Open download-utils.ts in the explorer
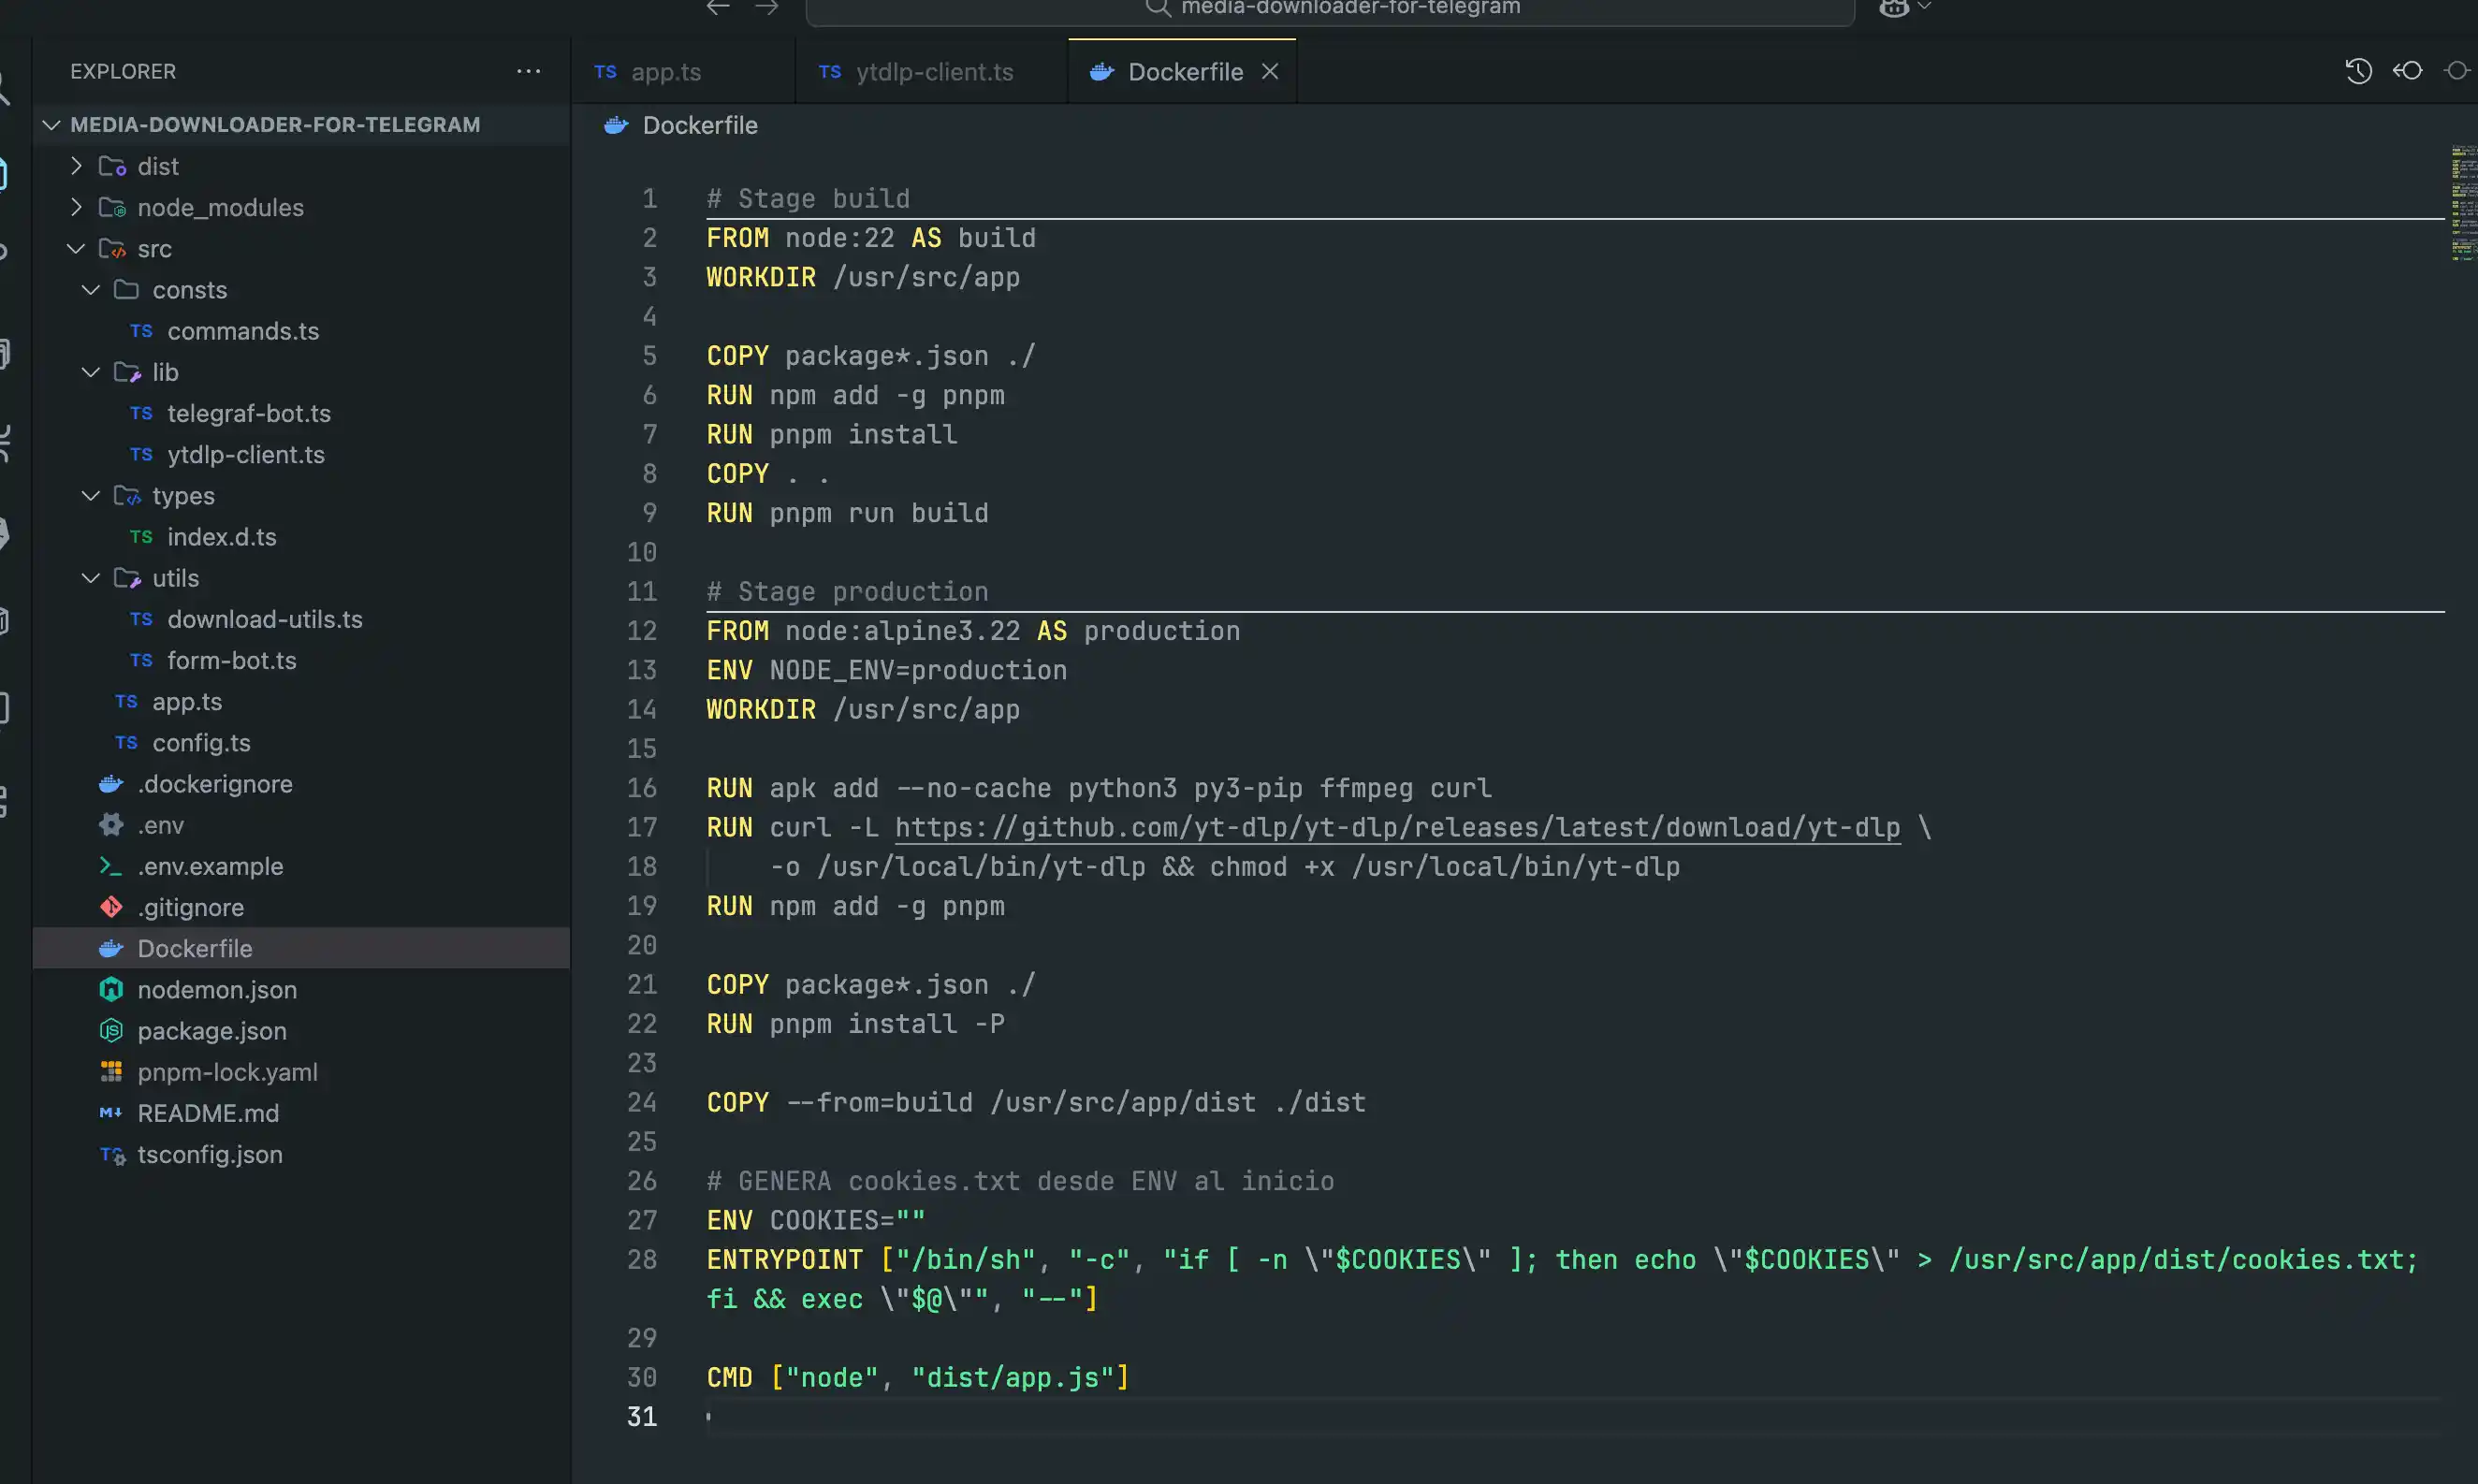This screenshot has width=2478, height=1484. 265,619
